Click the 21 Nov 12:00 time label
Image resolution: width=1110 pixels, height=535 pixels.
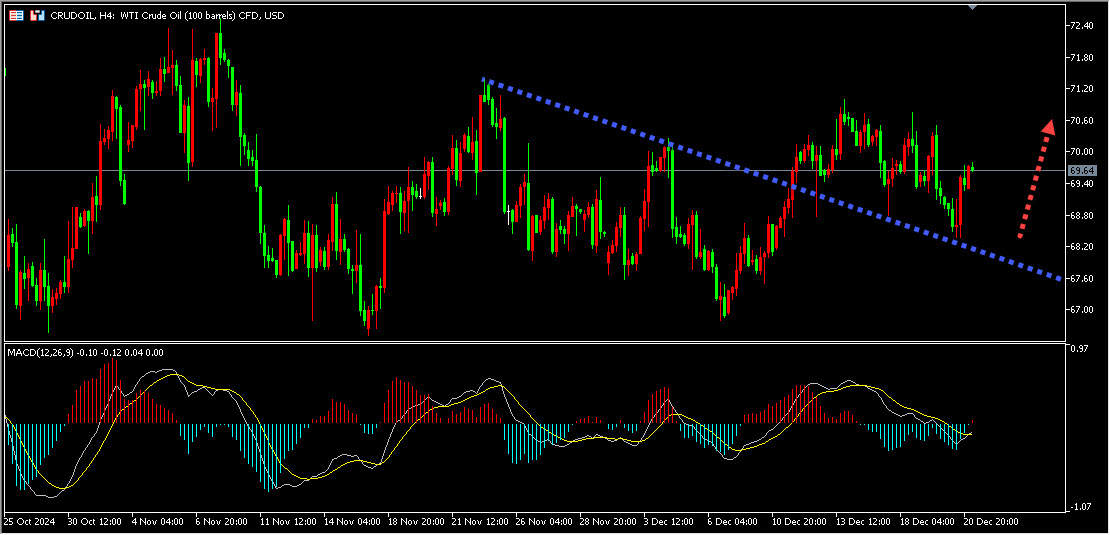click(480, 521)
